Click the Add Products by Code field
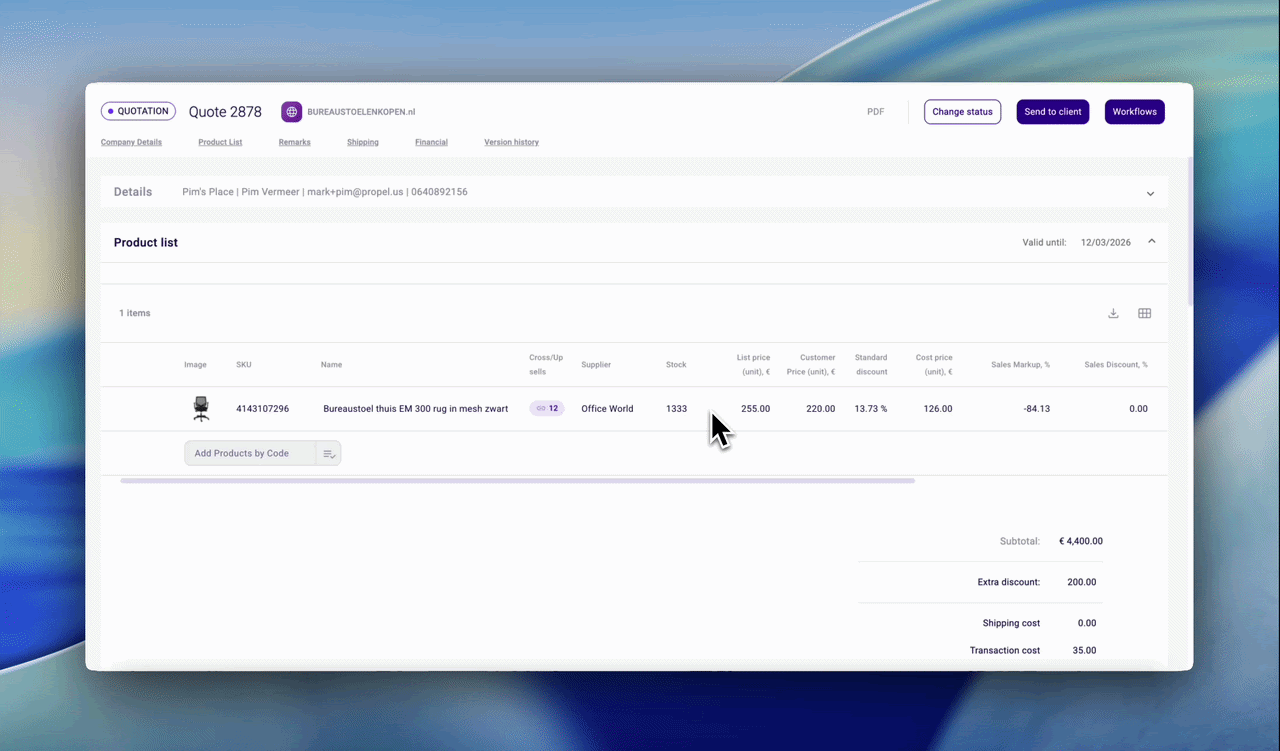 point(250,454)
